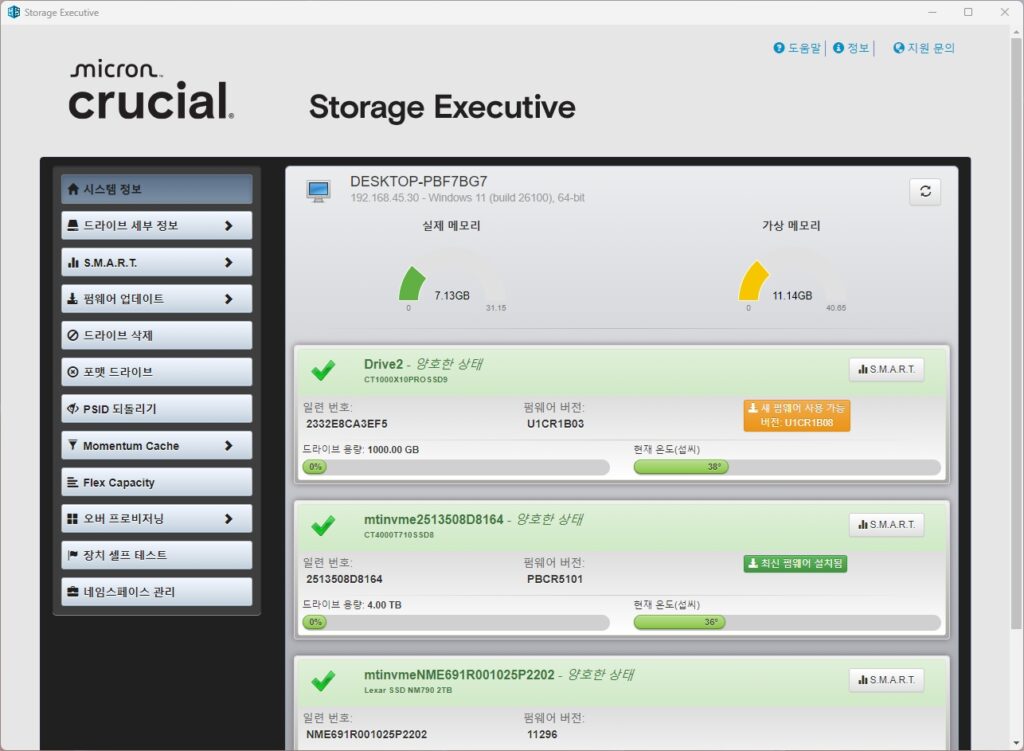Expand 오버 프로비저닝 chevron arrow
The width and height of the screenshot is (1024, 751).
tap(229, 519)
